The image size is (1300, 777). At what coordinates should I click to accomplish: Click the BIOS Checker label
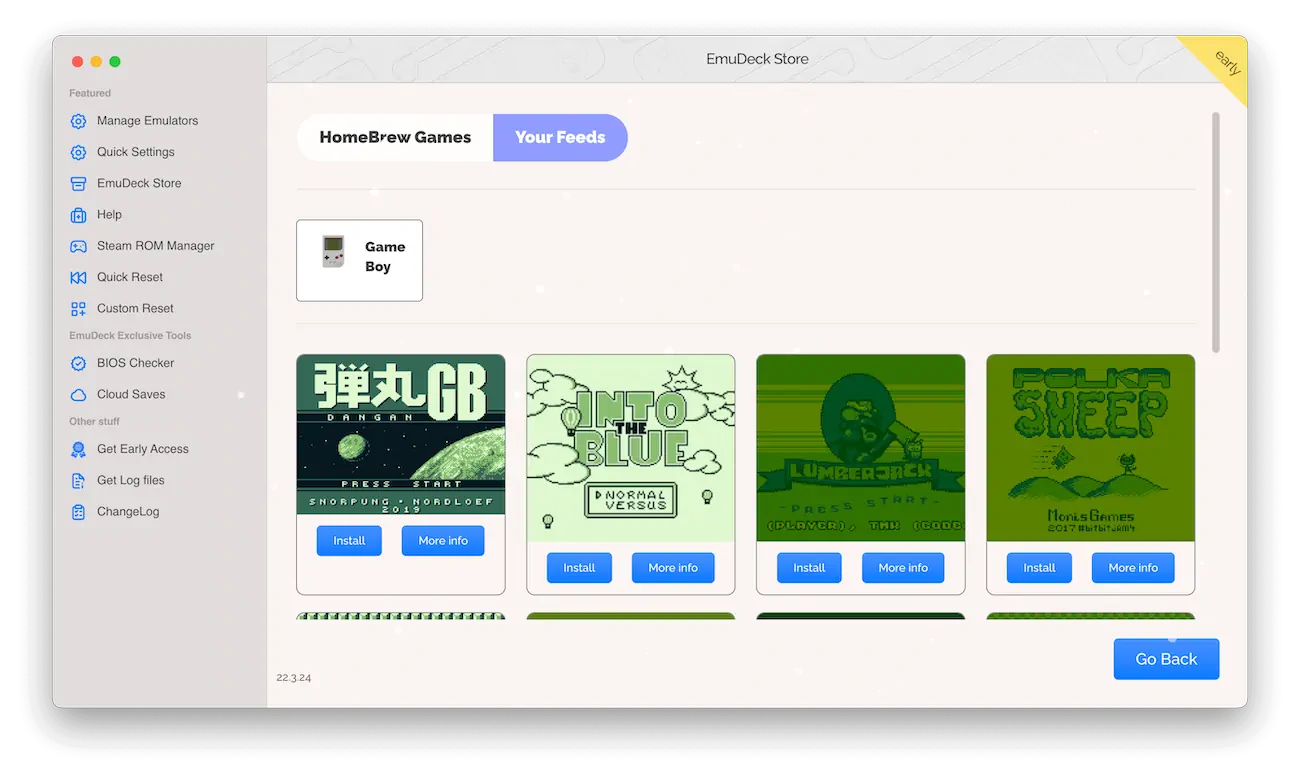[135, 363]
